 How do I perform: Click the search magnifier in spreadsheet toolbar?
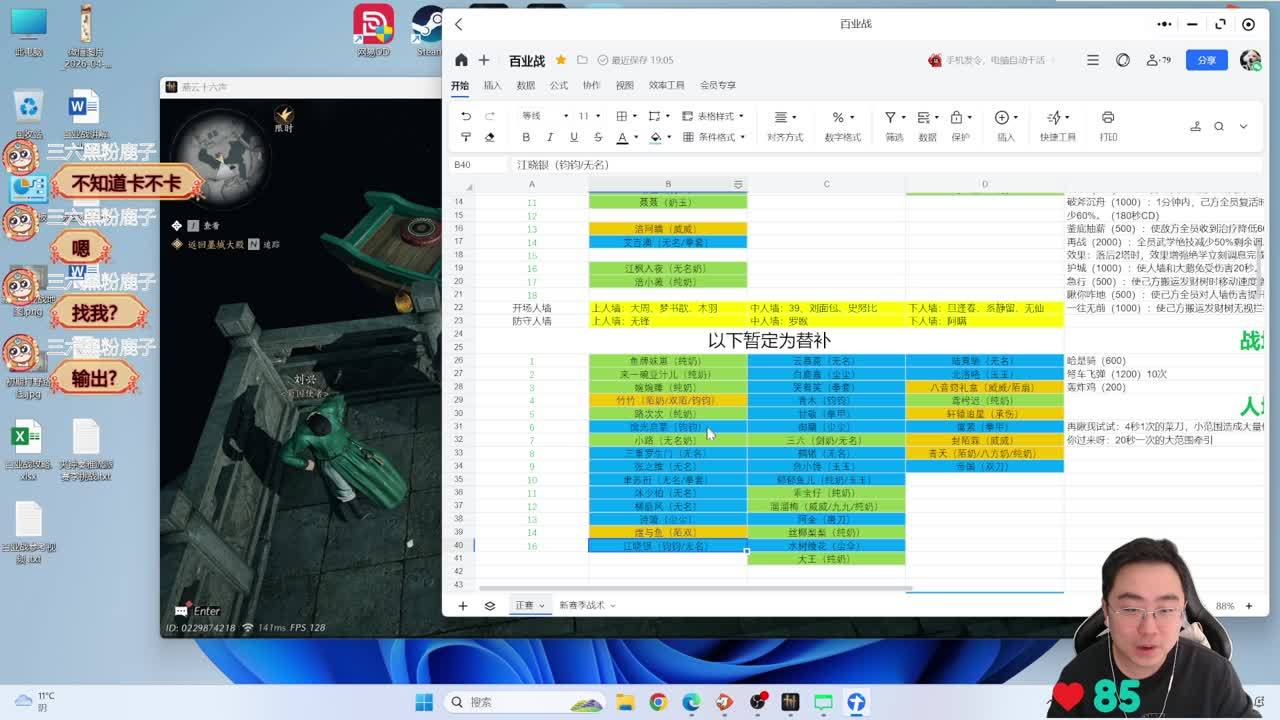point(1219,126)
